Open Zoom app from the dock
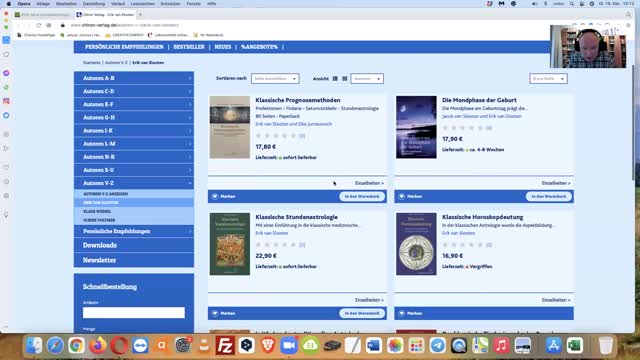This screenshot has width=640, height=360. pyautogui.click(x=289, y=345)
